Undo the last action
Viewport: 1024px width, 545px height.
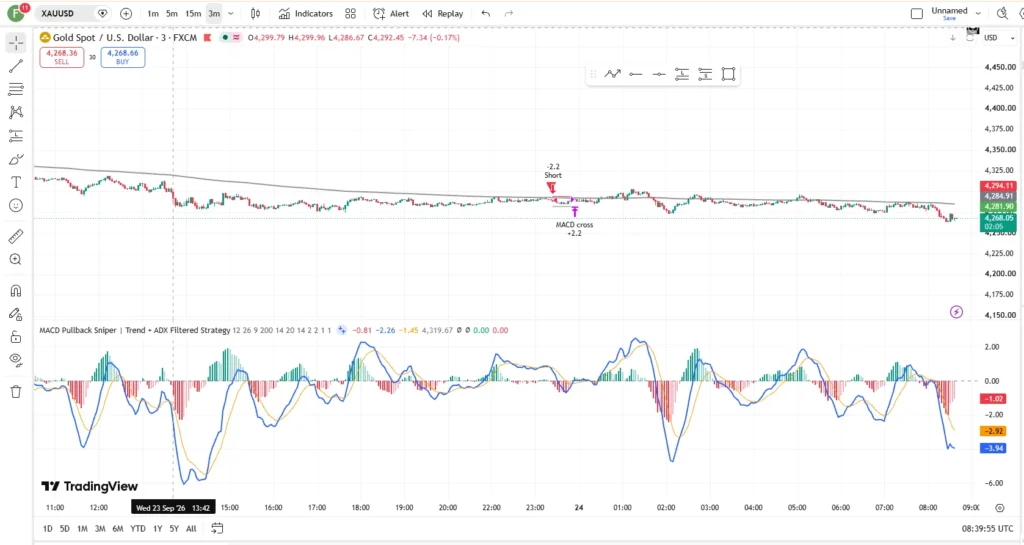click(x=486, y=13)
